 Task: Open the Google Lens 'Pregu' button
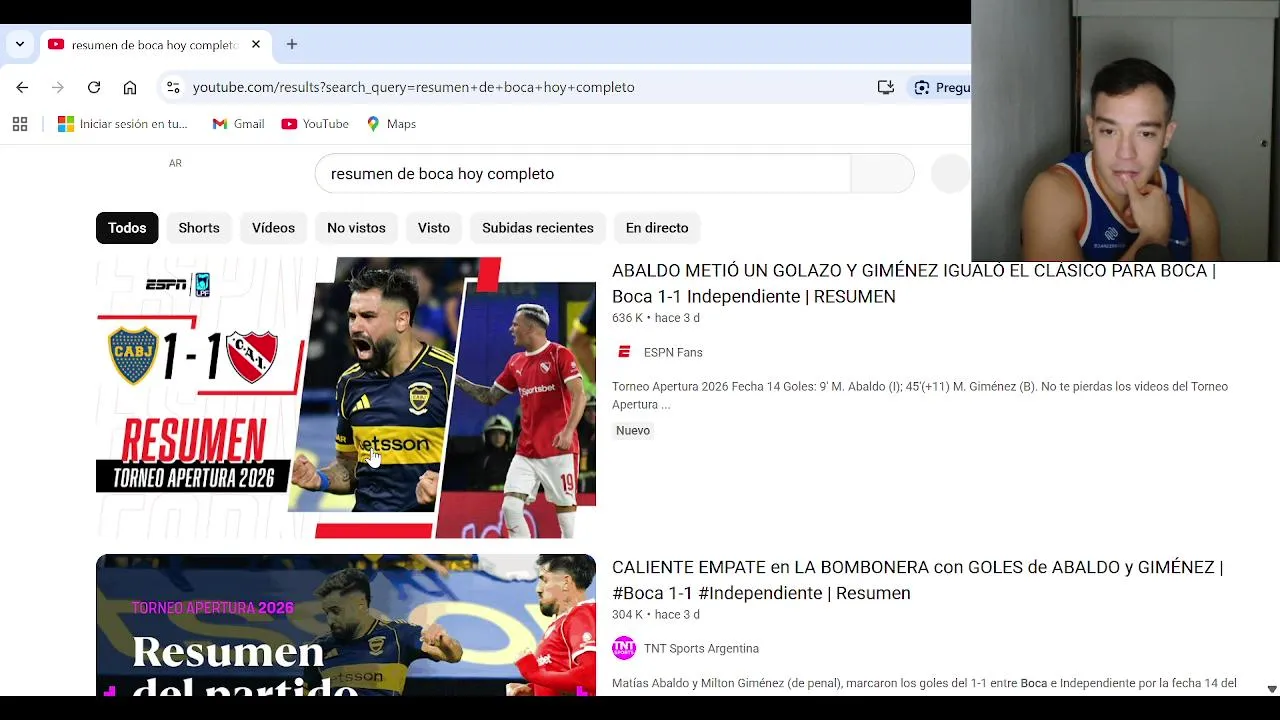point(942,87)
